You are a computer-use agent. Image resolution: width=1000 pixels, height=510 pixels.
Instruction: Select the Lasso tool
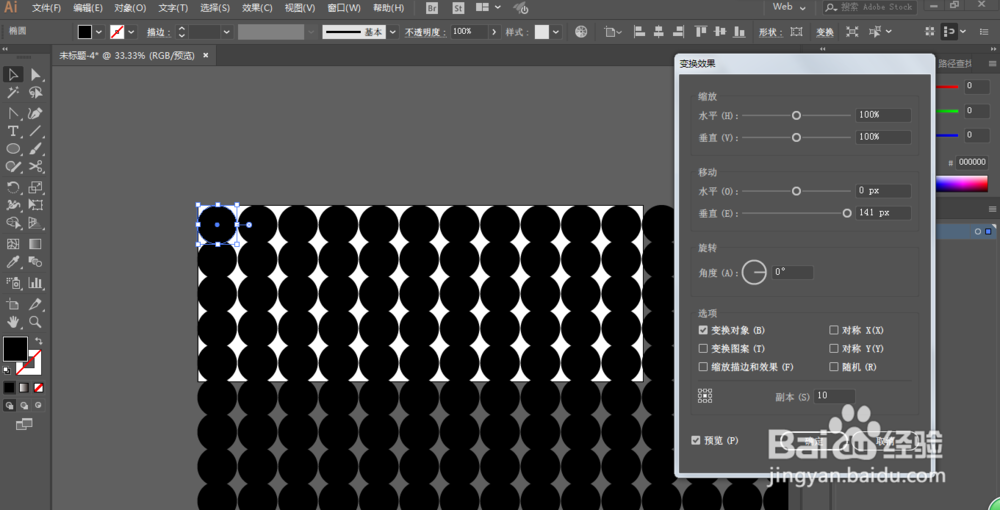tap(36, 93)
